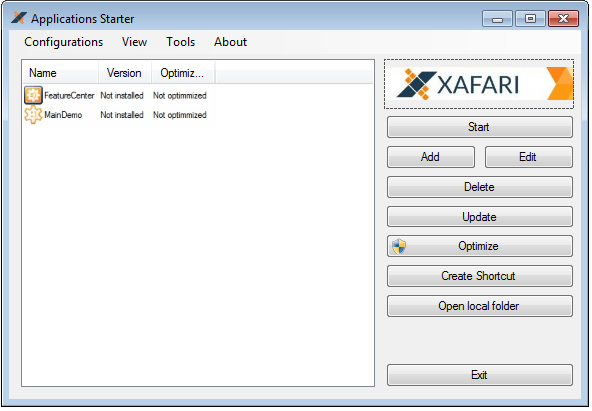This screenshot has width=592, height=411.
Task: Click the shield icon on Optimize
Action: [399, 246]
